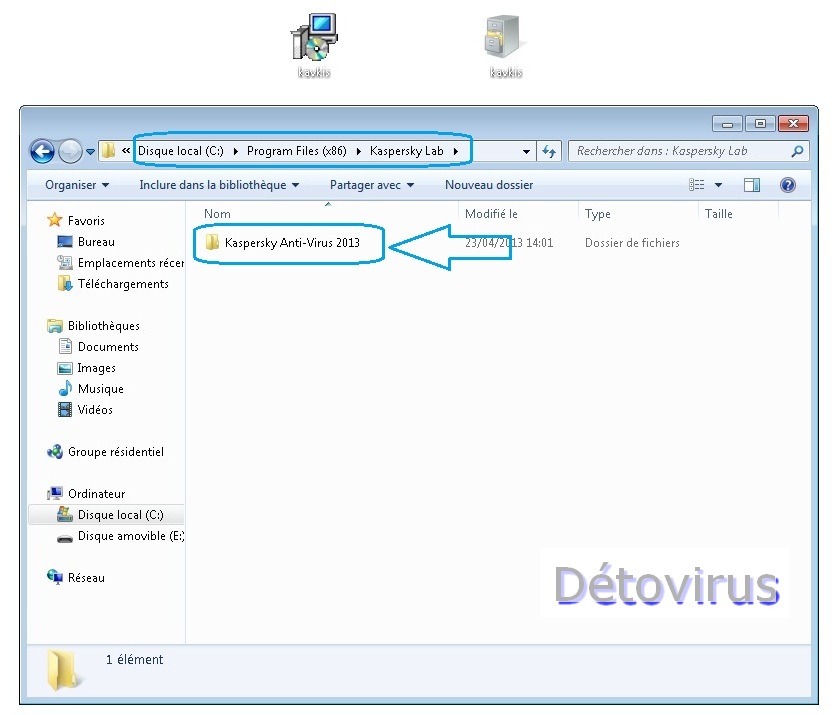Select Disque local (C:) in breadcrumb
This screenshot has height=715, width=834.
point(181,151)
